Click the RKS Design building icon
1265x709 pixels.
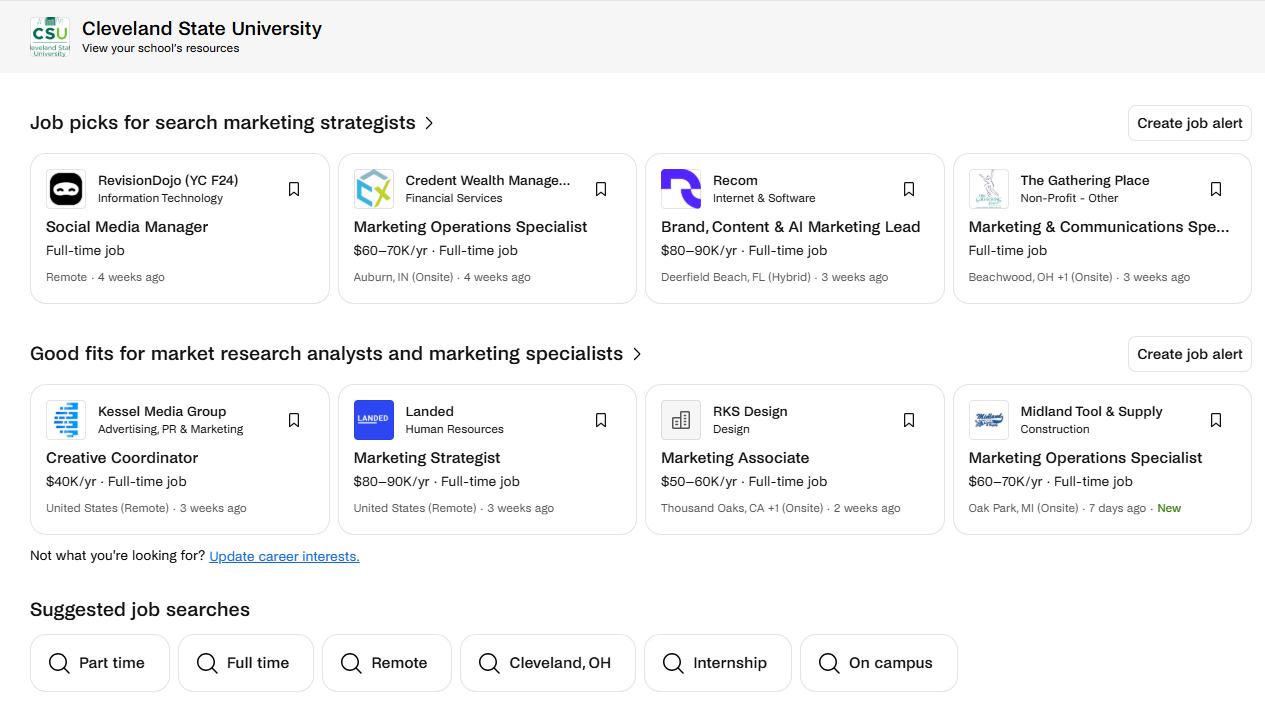[x=681, y=420]
